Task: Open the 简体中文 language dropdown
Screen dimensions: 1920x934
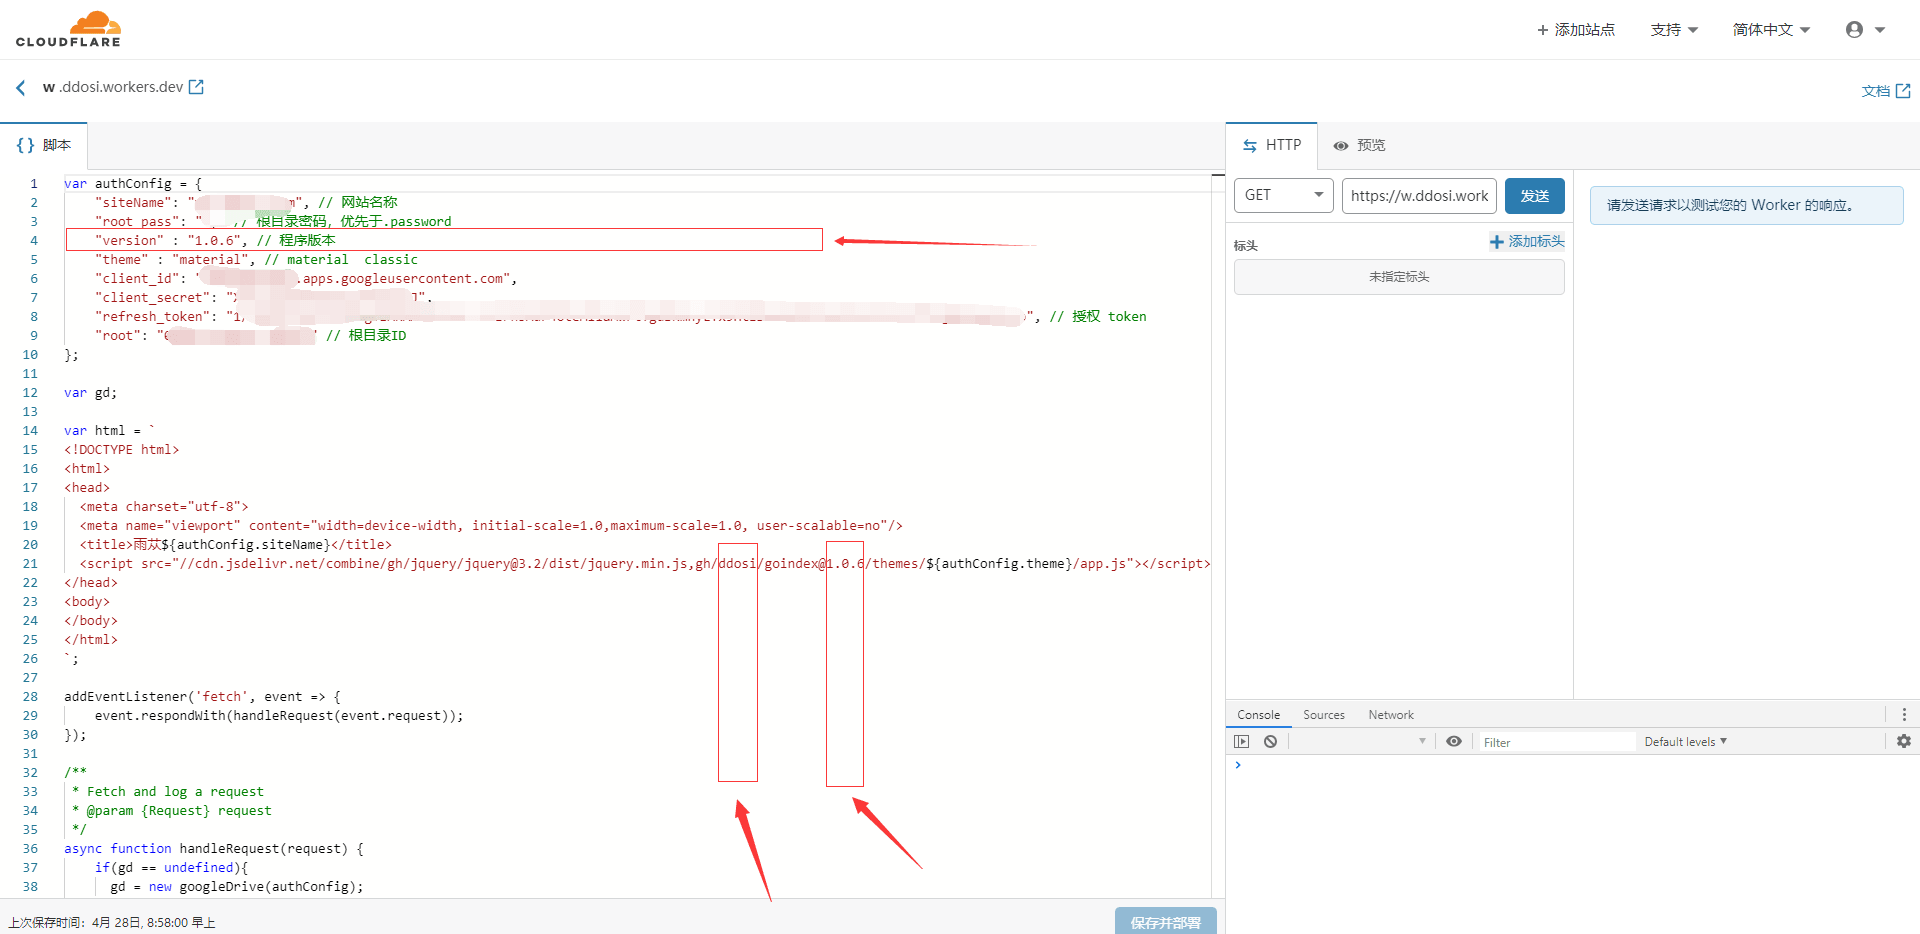Action: [x=1771, y=30]
